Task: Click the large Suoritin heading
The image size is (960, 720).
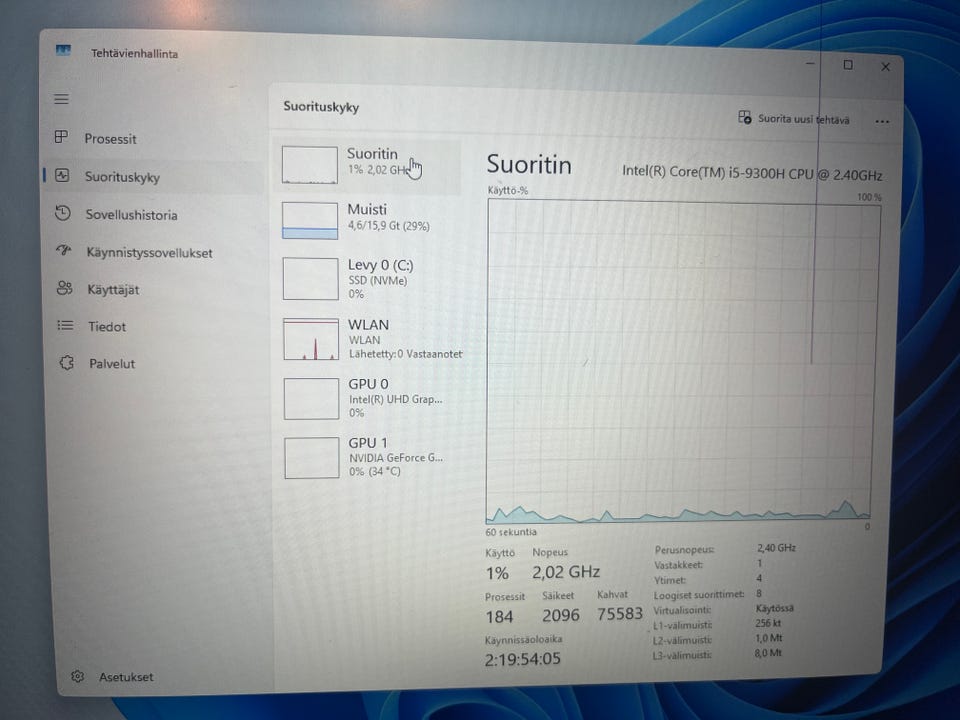Action: point(529,165)
